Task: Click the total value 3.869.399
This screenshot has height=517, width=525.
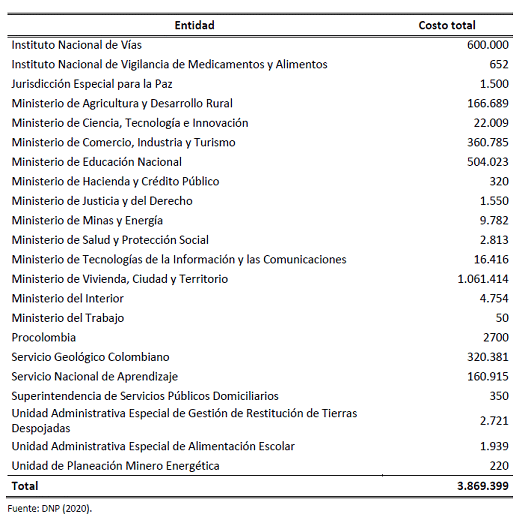Action: pos(483,486)
